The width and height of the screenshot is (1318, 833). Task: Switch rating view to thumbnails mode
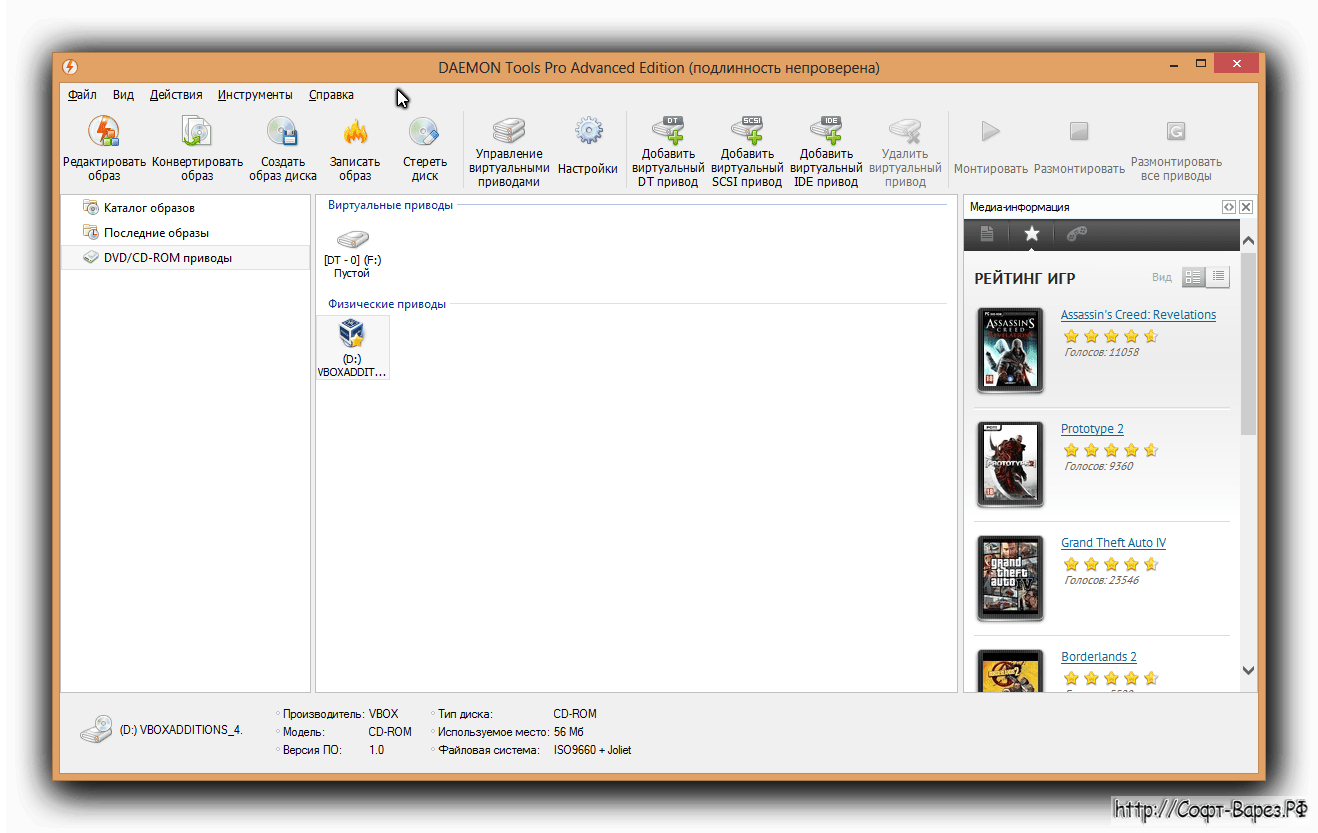tap(1194, 277)
